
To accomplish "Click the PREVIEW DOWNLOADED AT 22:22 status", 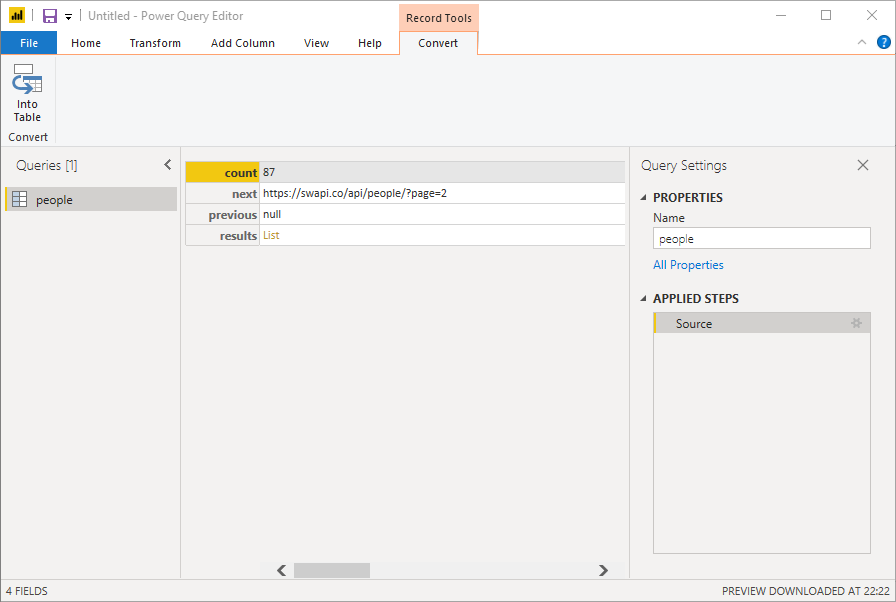I will [x=806, y=591].
